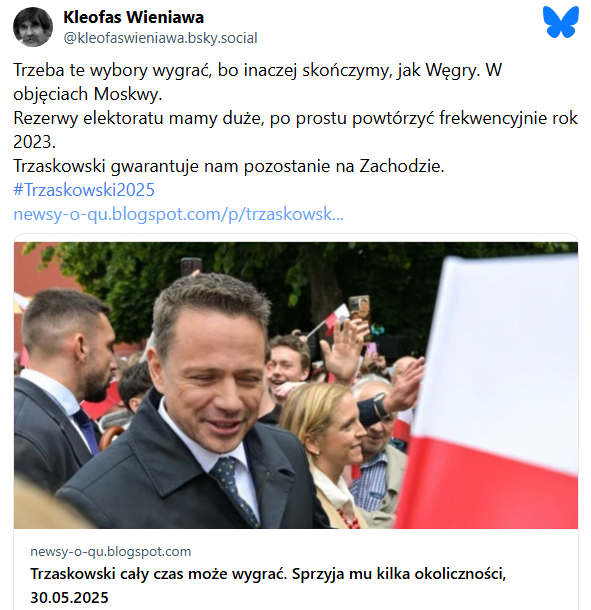591x610 pixels.
Task: Click the newsy-o-qu.blogspot.com domain on the card
Action: point(110,552)
